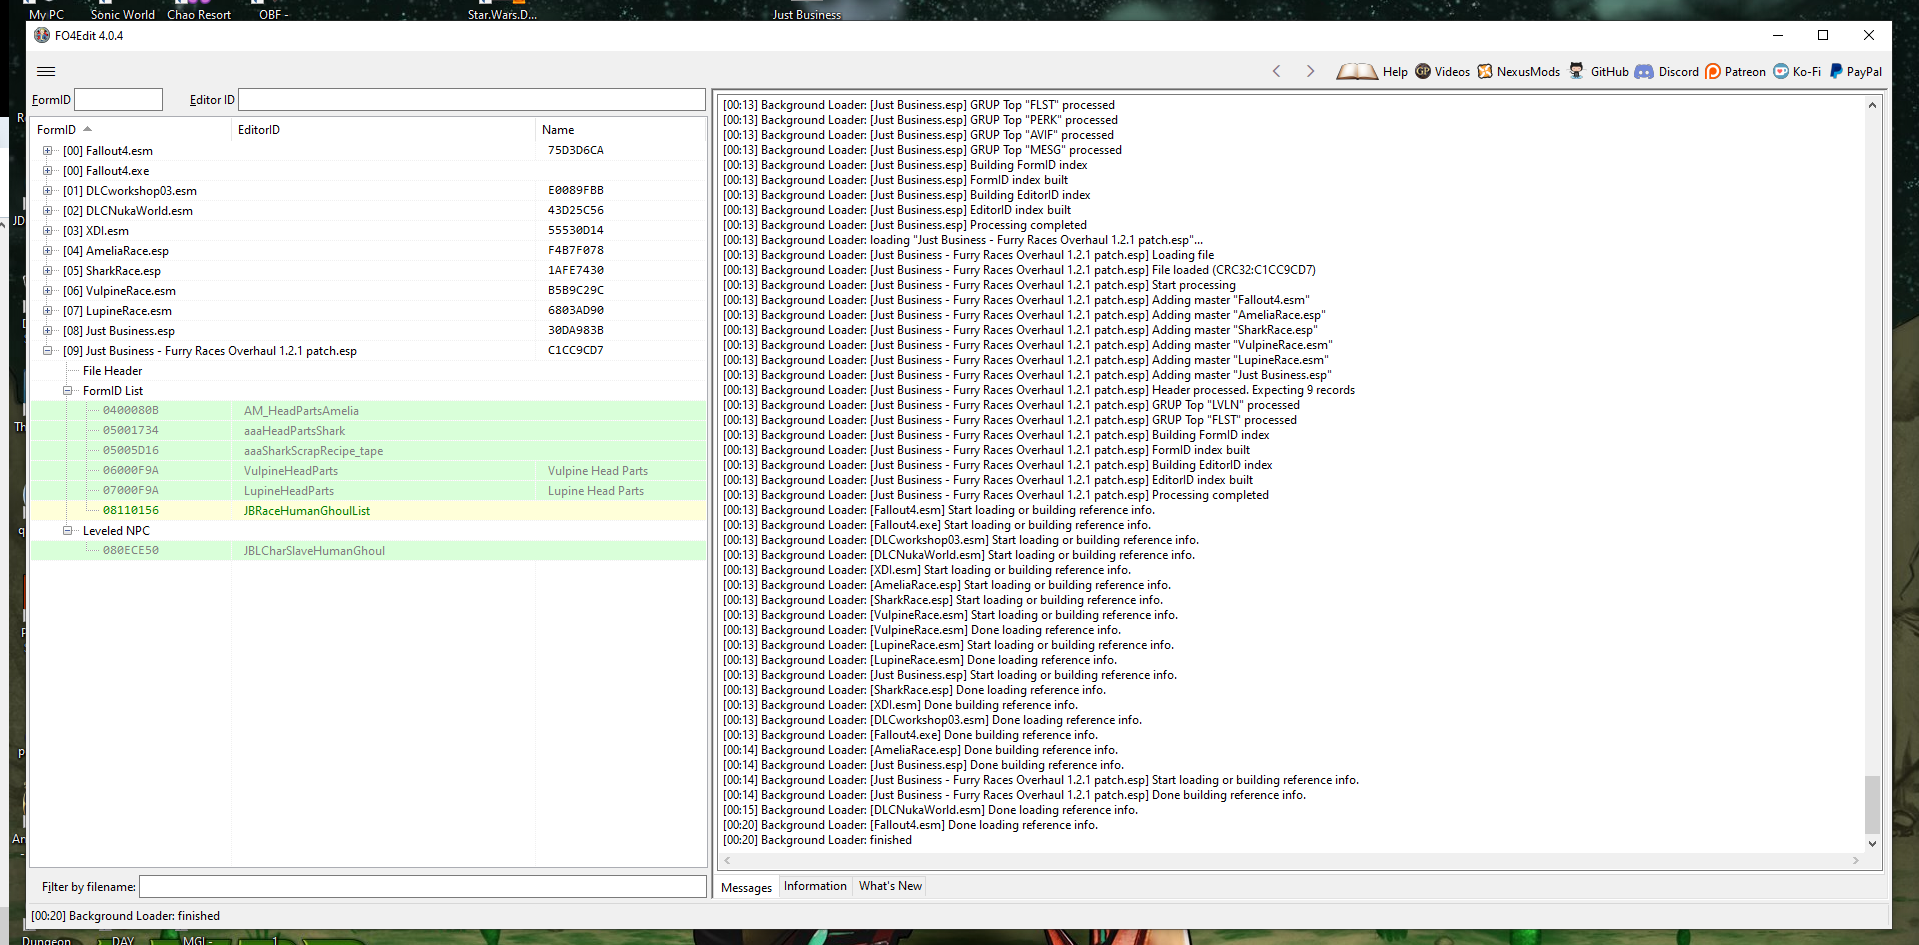This screenshot has width=1919, height=945.
Task: Collapse the [09] Furry Races Overhaul patch node
Action: click(x=47, y=351)
